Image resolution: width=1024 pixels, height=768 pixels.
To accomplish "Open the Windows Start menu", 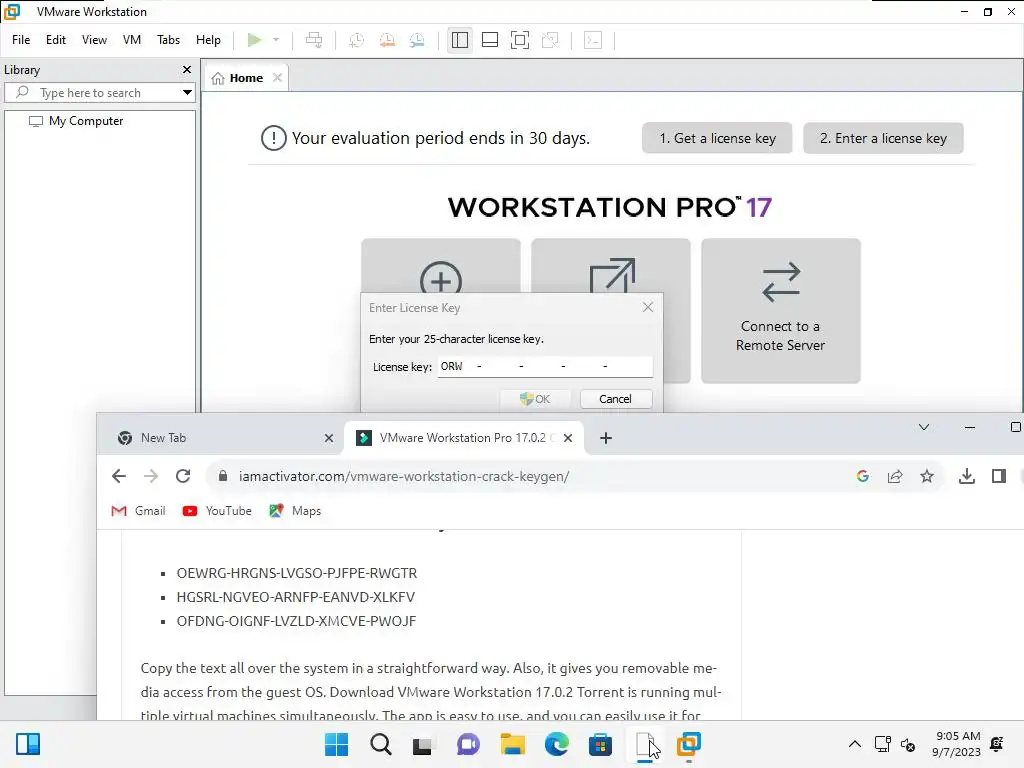I will pyautogui.click(x=336, y=744).
